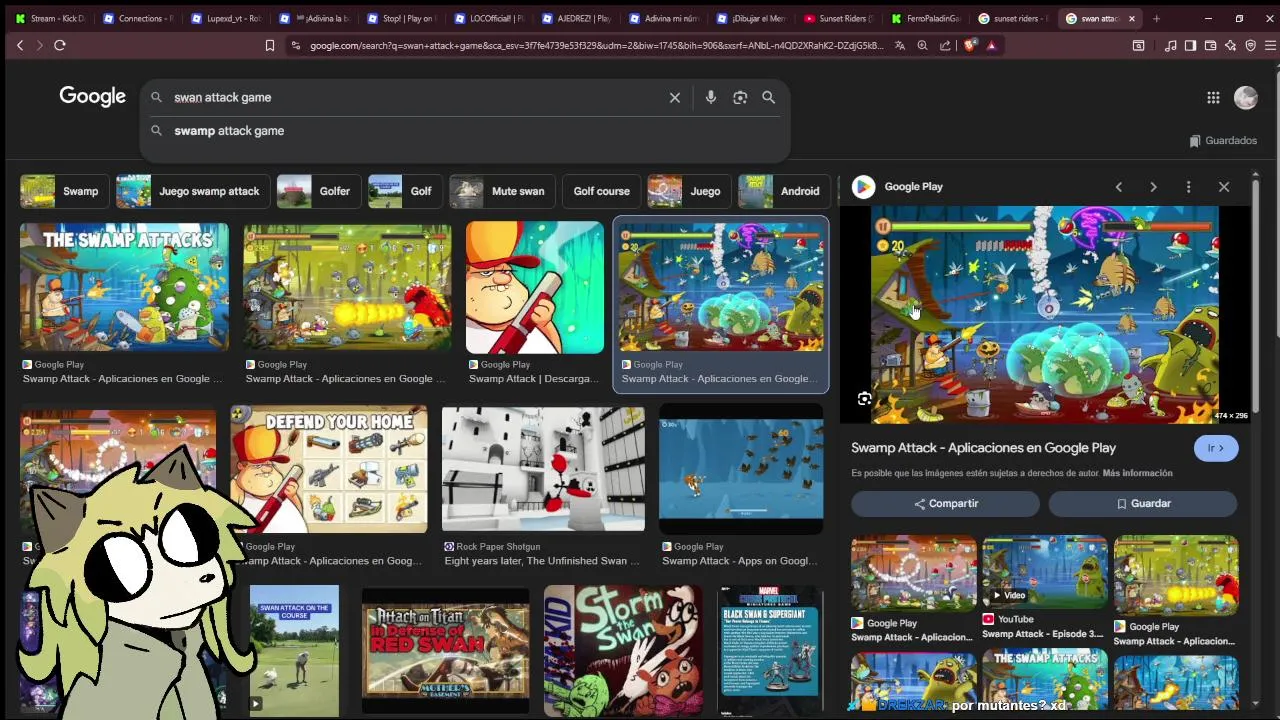Click the address bar URL
Screen dimensions: 1280x720
click(x=596, y=45)
